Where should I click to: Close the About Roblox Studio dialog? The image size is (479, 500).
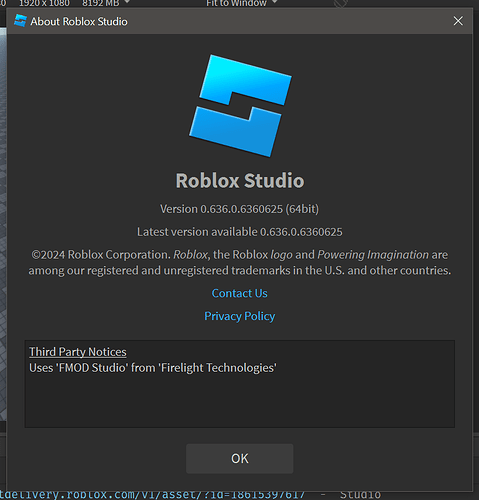458,21
